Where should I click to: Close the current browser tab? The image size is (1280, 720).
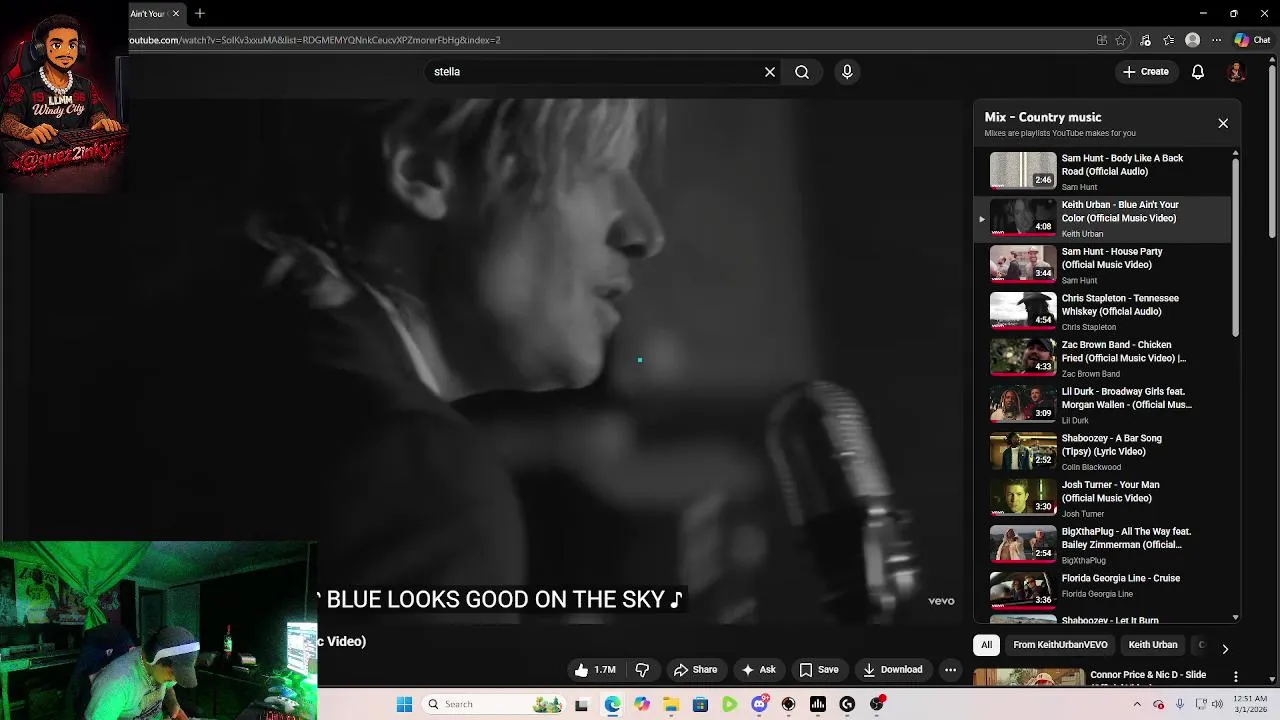[x=176, y=13]
